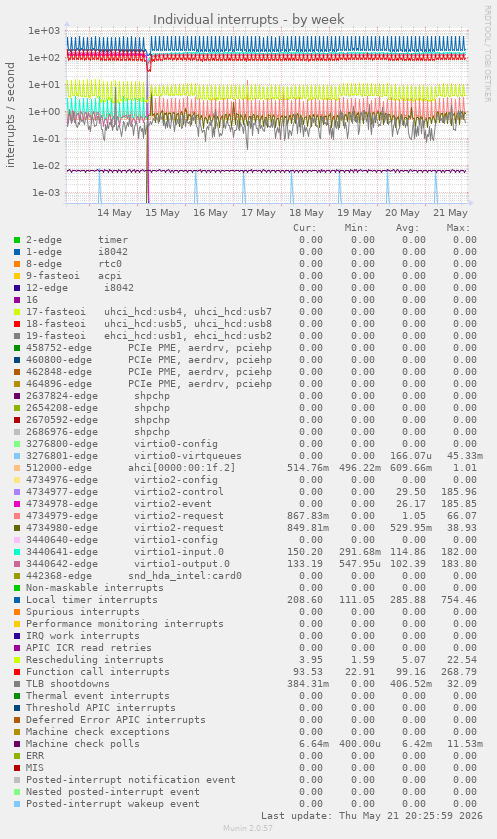Click the red swatch for Function call interrupts
The height and width of the screenshot is (839, 497).
click(17, 672)
